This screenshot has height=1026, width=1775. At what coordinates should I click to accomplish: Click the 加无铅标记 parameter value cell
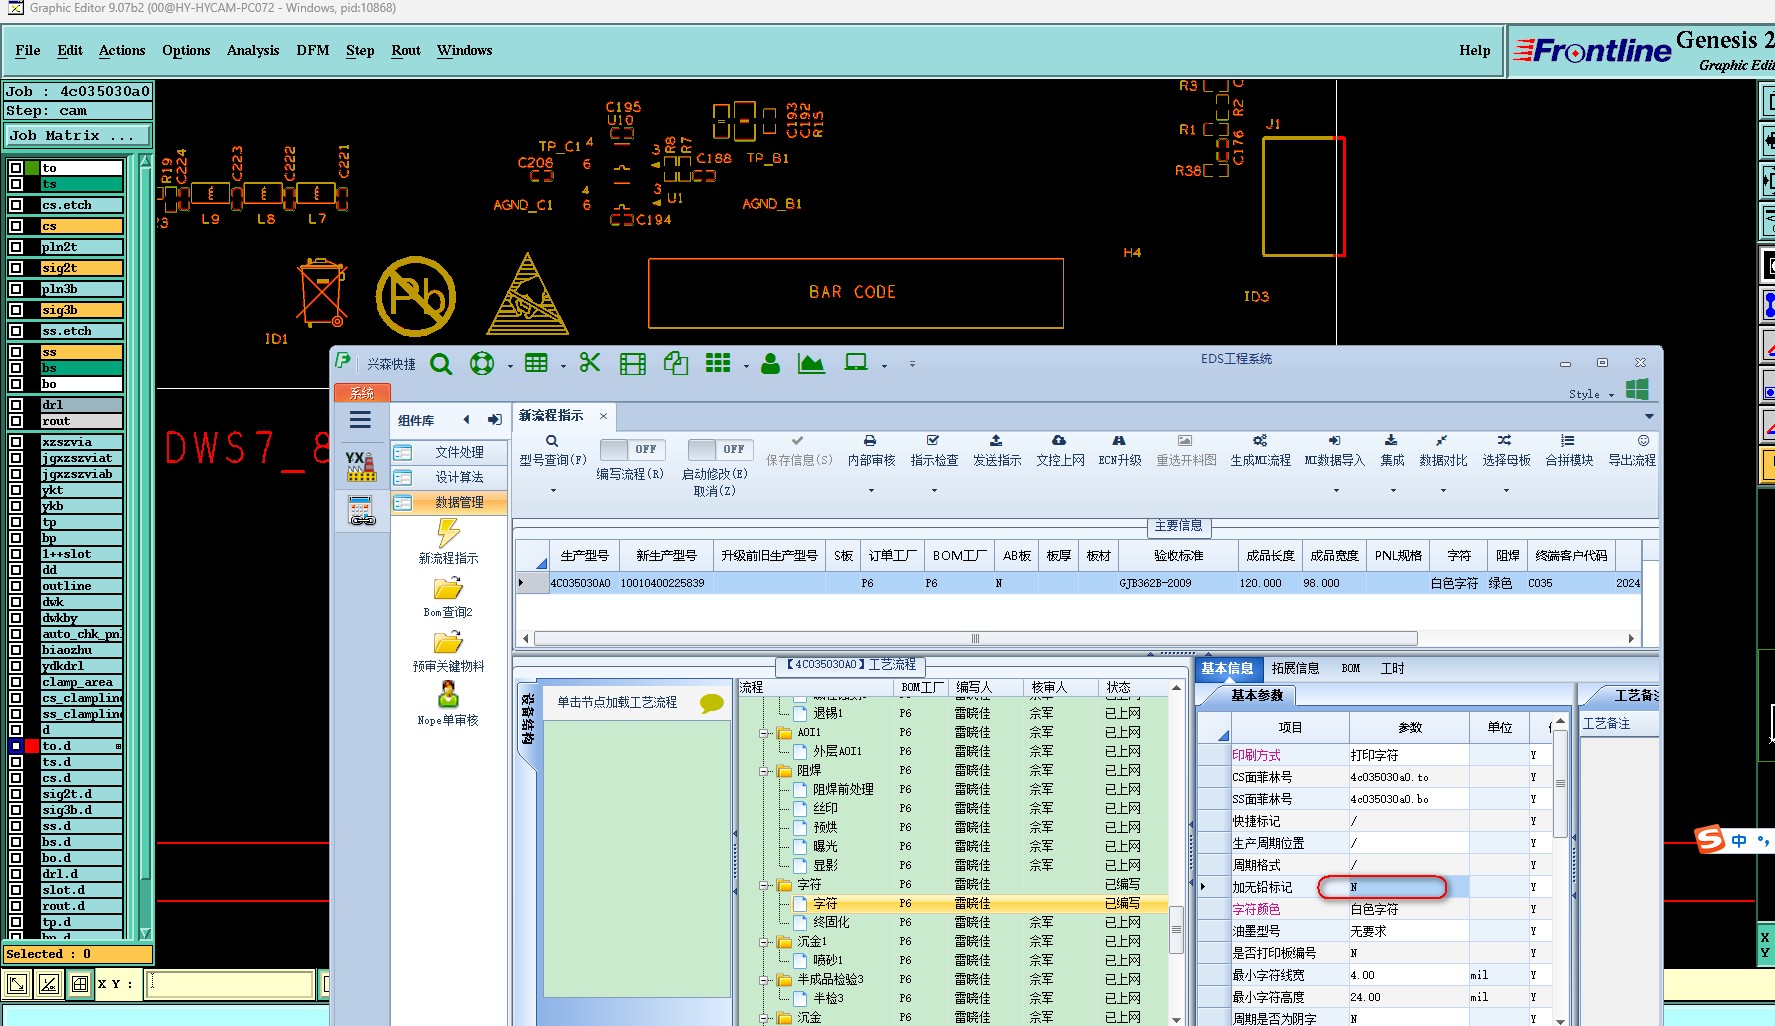point(1408,887)
